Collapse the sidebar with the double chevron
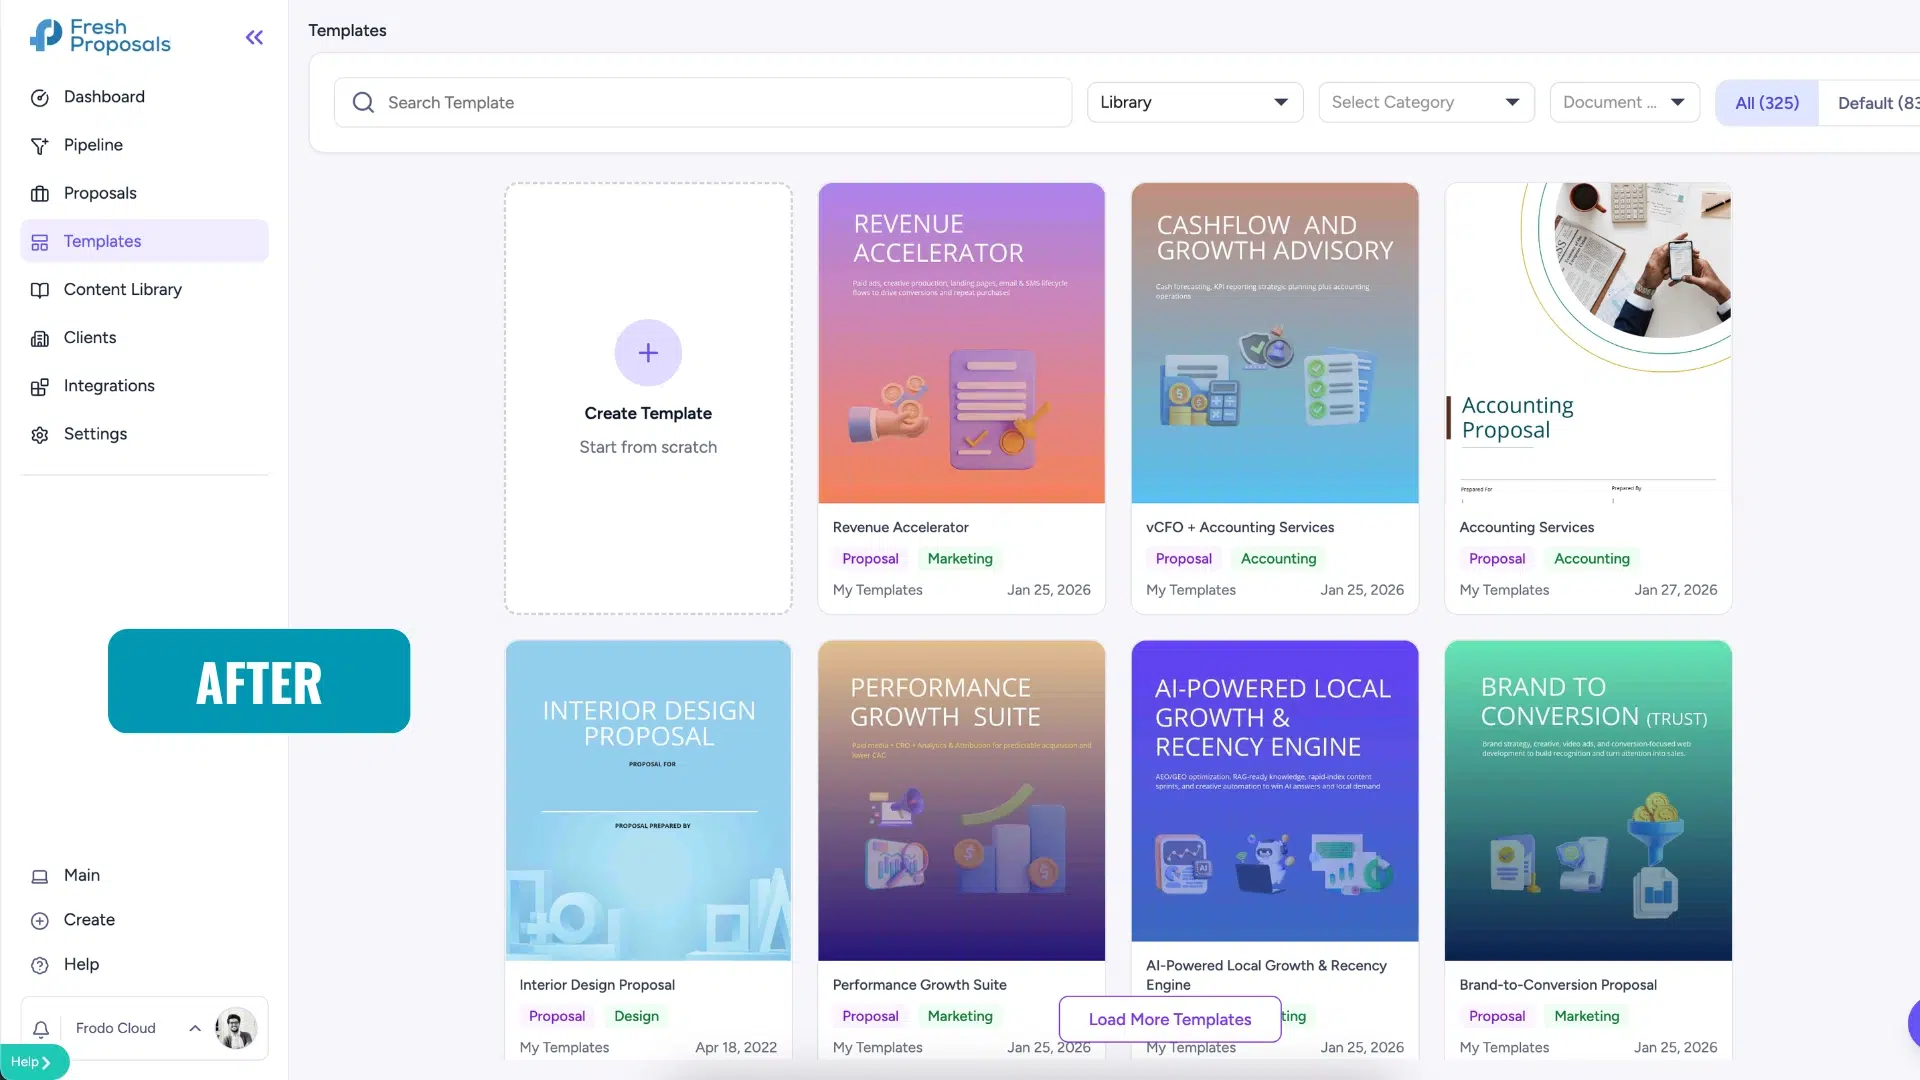This screenshot has height=1080, width=1920. (254, 38)
